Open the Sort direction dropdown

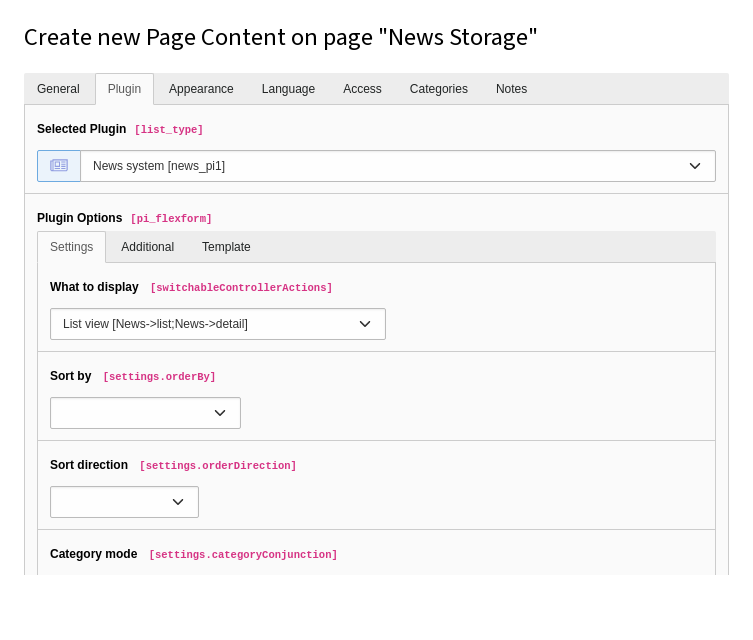[124, 502]
